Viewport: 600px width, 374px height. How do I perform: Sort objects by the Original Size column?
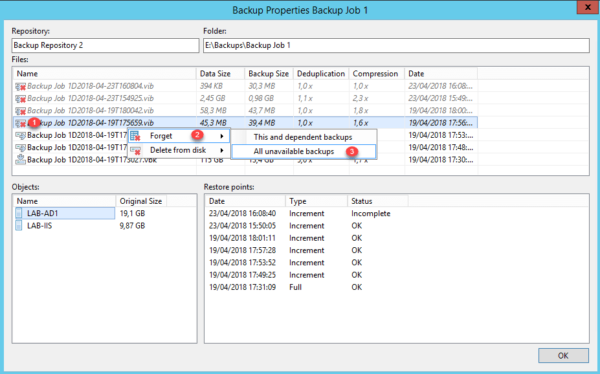pyautogui.click(x=141, y=201)
